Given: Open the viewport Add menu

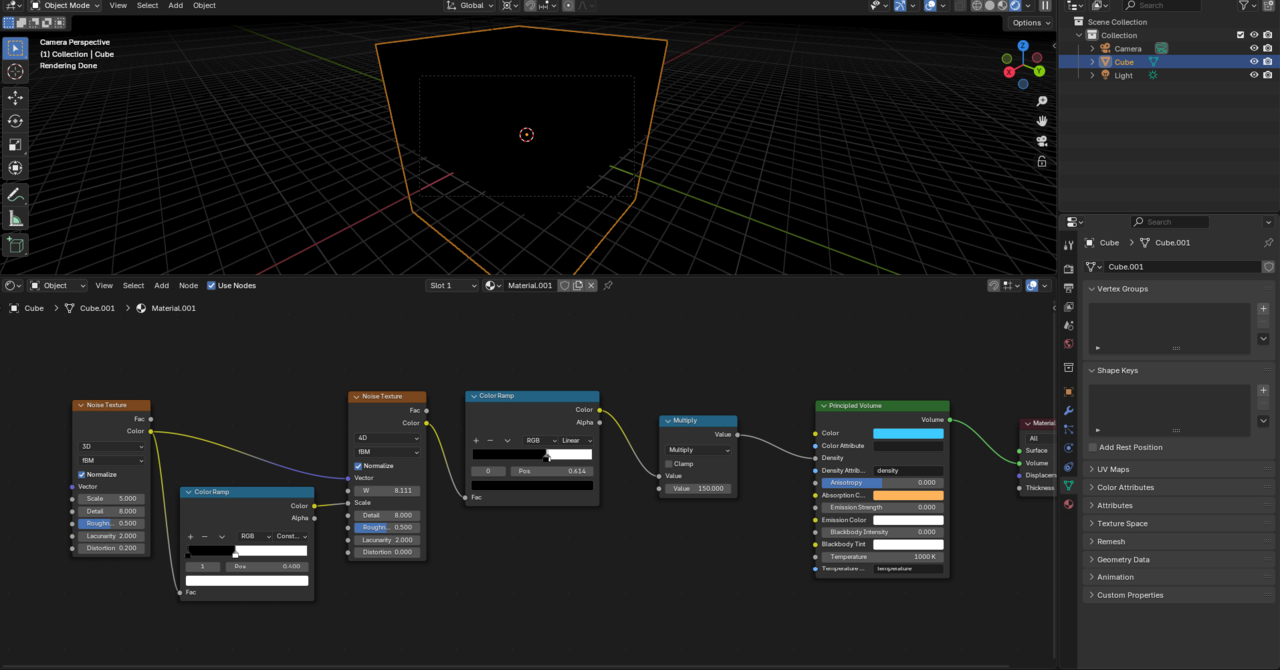Looking at the screenshot, I should pos(175,5).
